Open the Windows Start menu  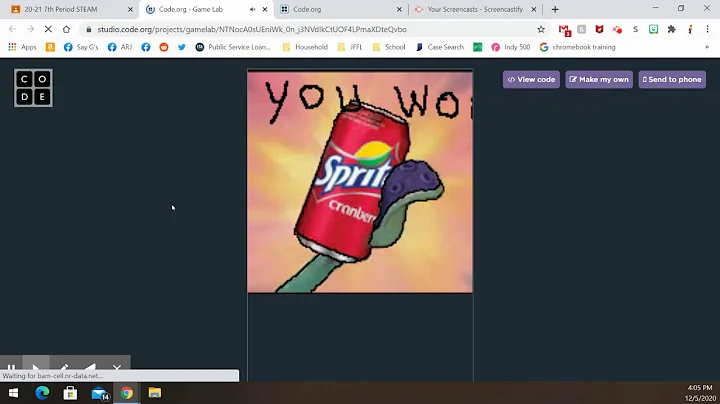point(13,393)
